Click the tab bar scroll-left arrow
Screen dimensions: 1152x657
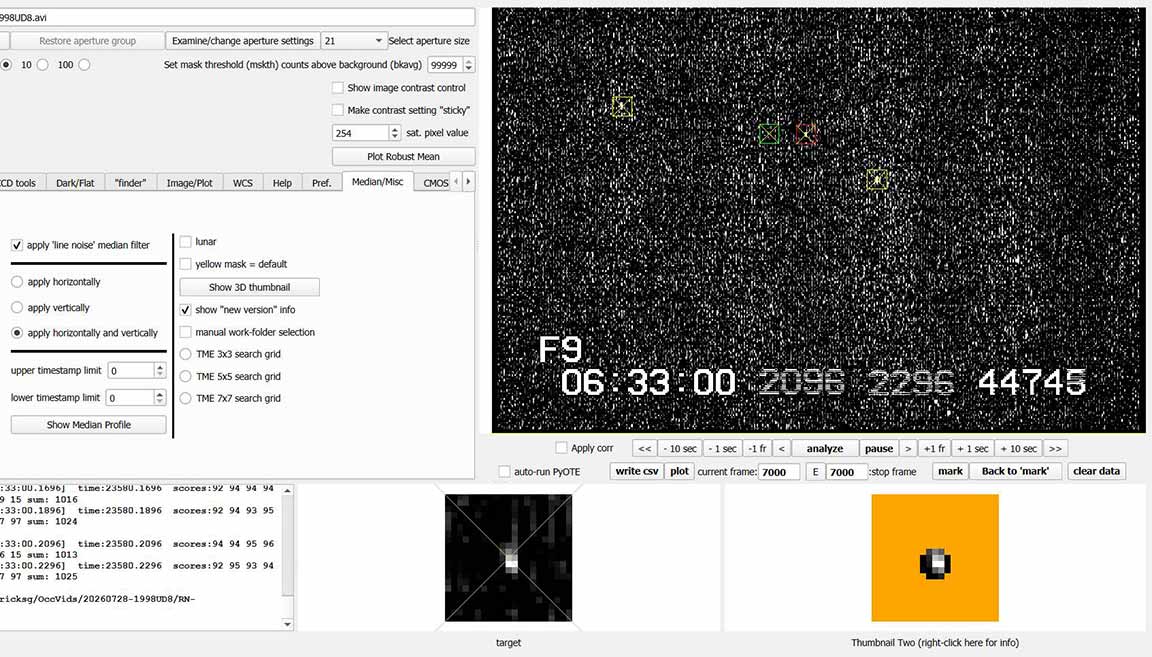(456, 181)
